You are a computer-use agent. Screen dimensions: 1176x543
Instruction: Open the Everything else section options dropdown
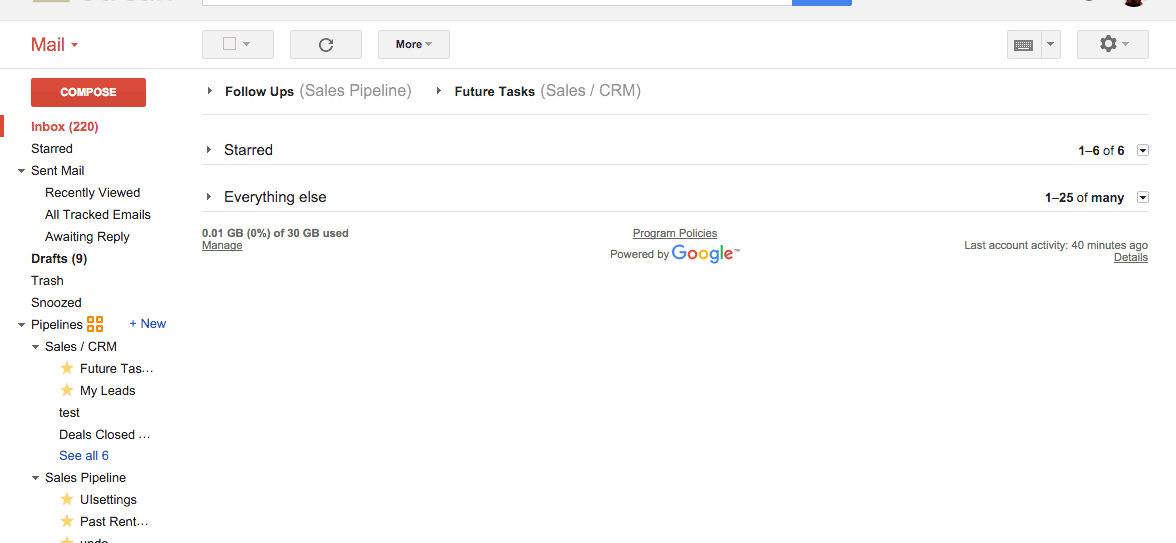point(1143,197)
